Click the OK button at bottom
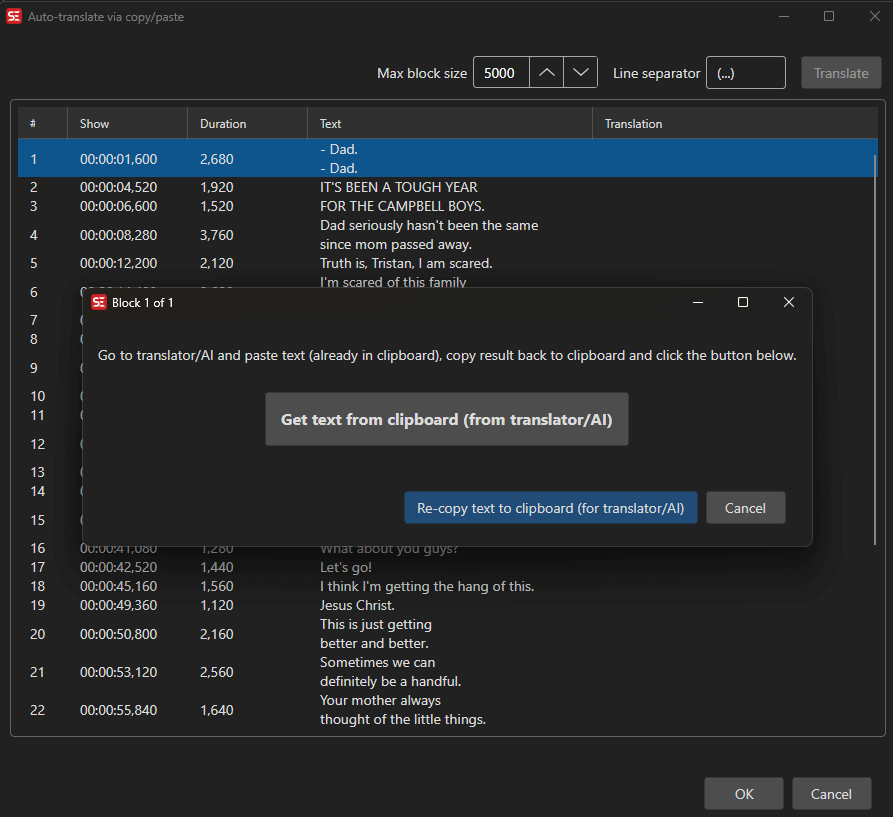Screen dimensions: 893x817 pyautogui.click(x=744, y=794)
